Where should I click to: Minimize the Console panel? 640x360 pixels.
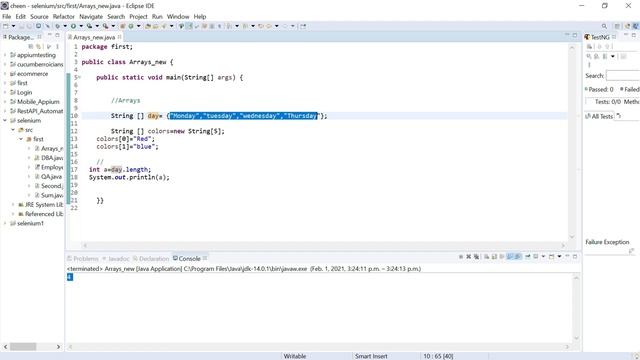pyautogui.click(x=567, y=256)
